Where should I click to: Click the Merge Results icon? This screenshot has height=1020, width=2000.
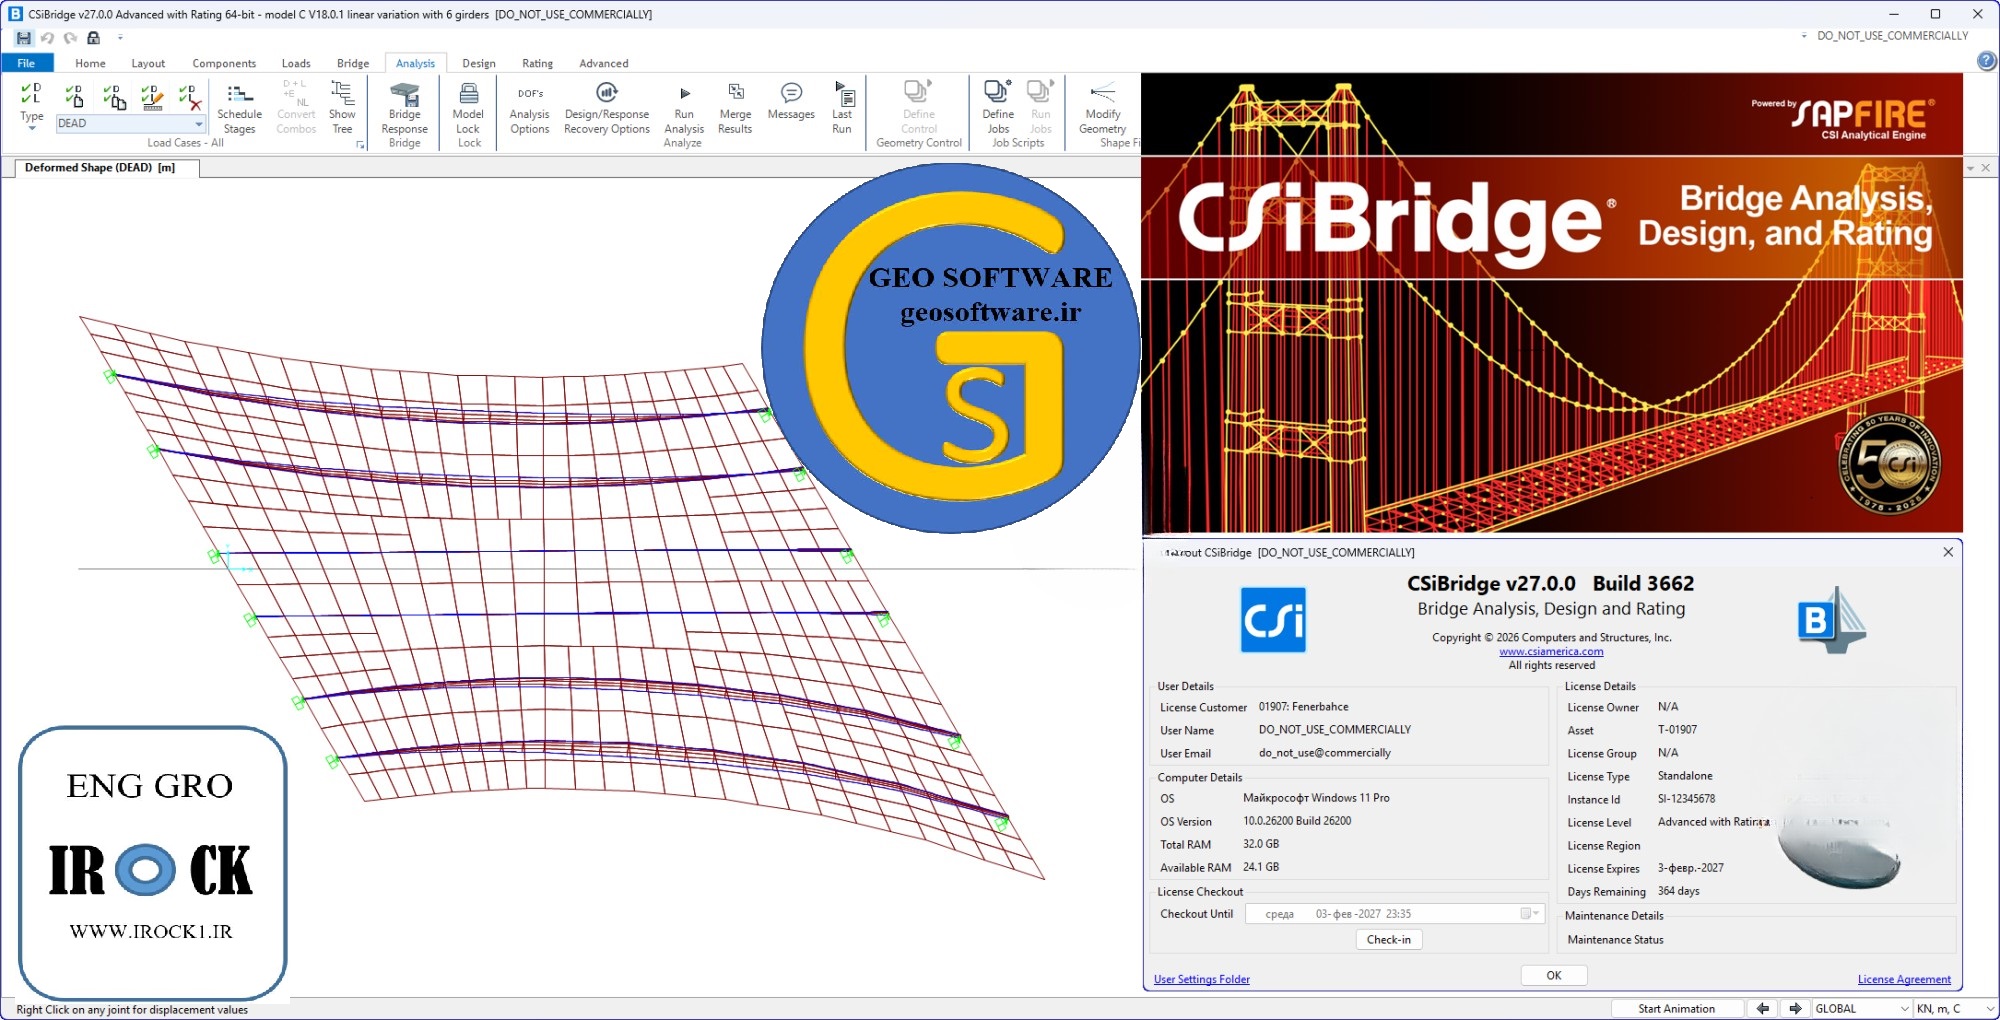click(x=735, y=94)
